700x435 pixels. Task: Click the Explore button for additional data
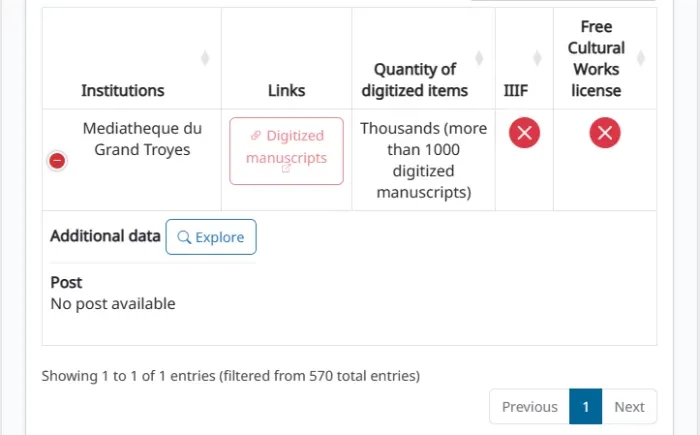[x=211, y=237]
